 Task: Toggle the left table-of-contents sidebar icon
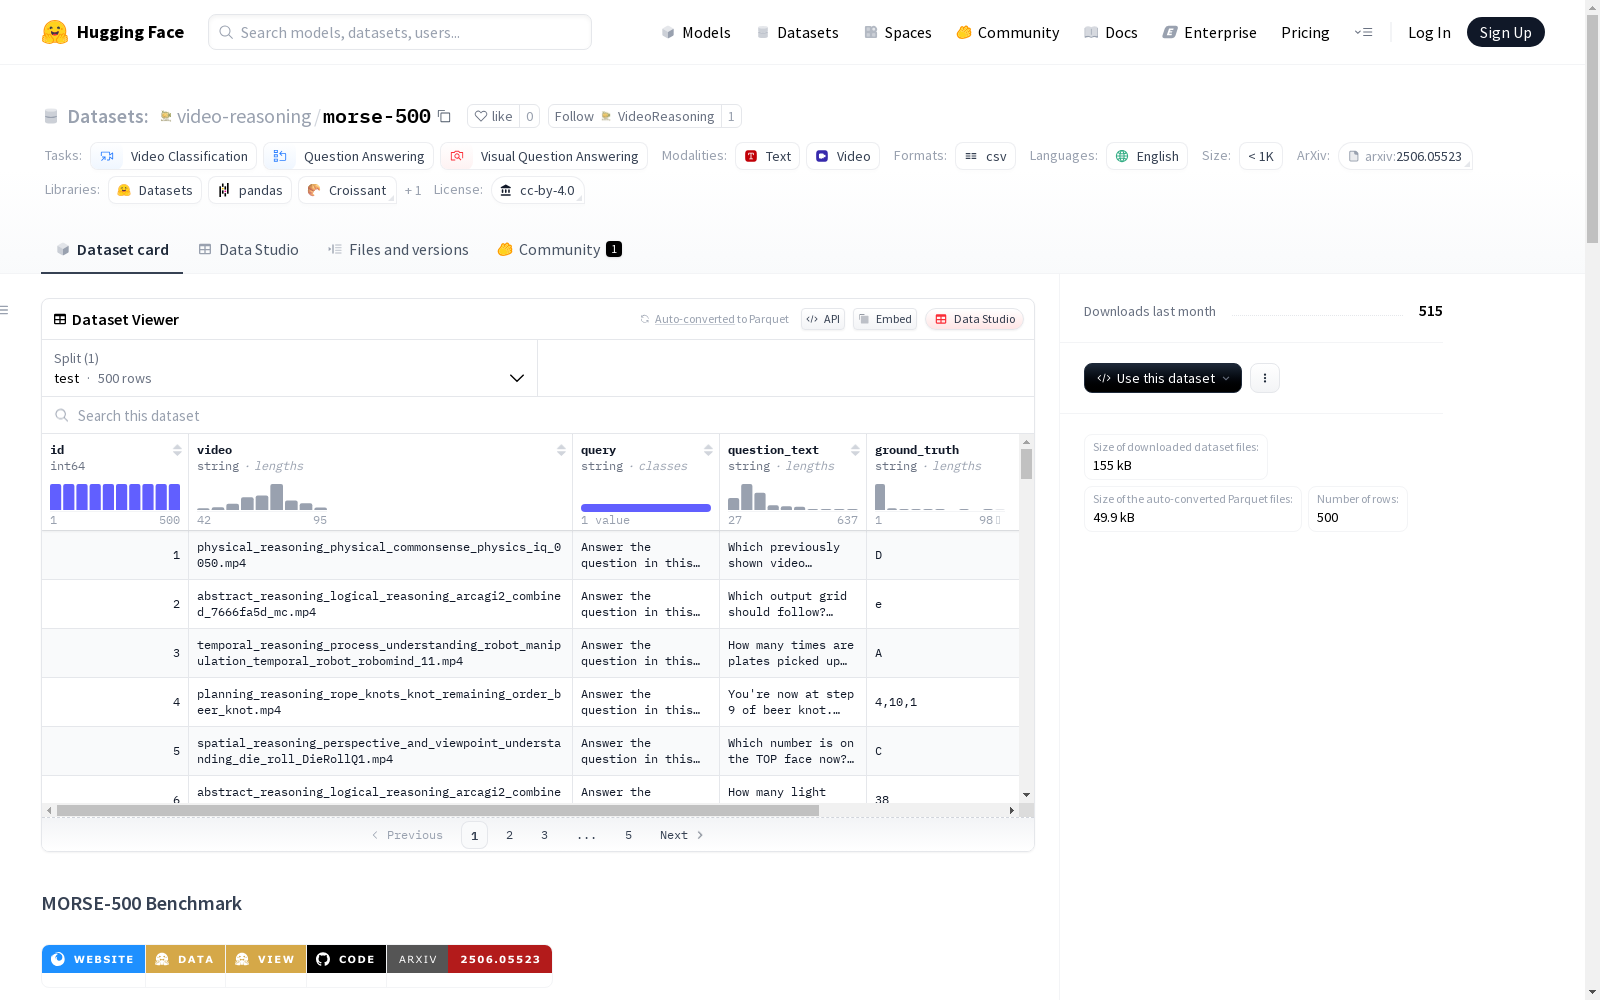tap(5, 310)
